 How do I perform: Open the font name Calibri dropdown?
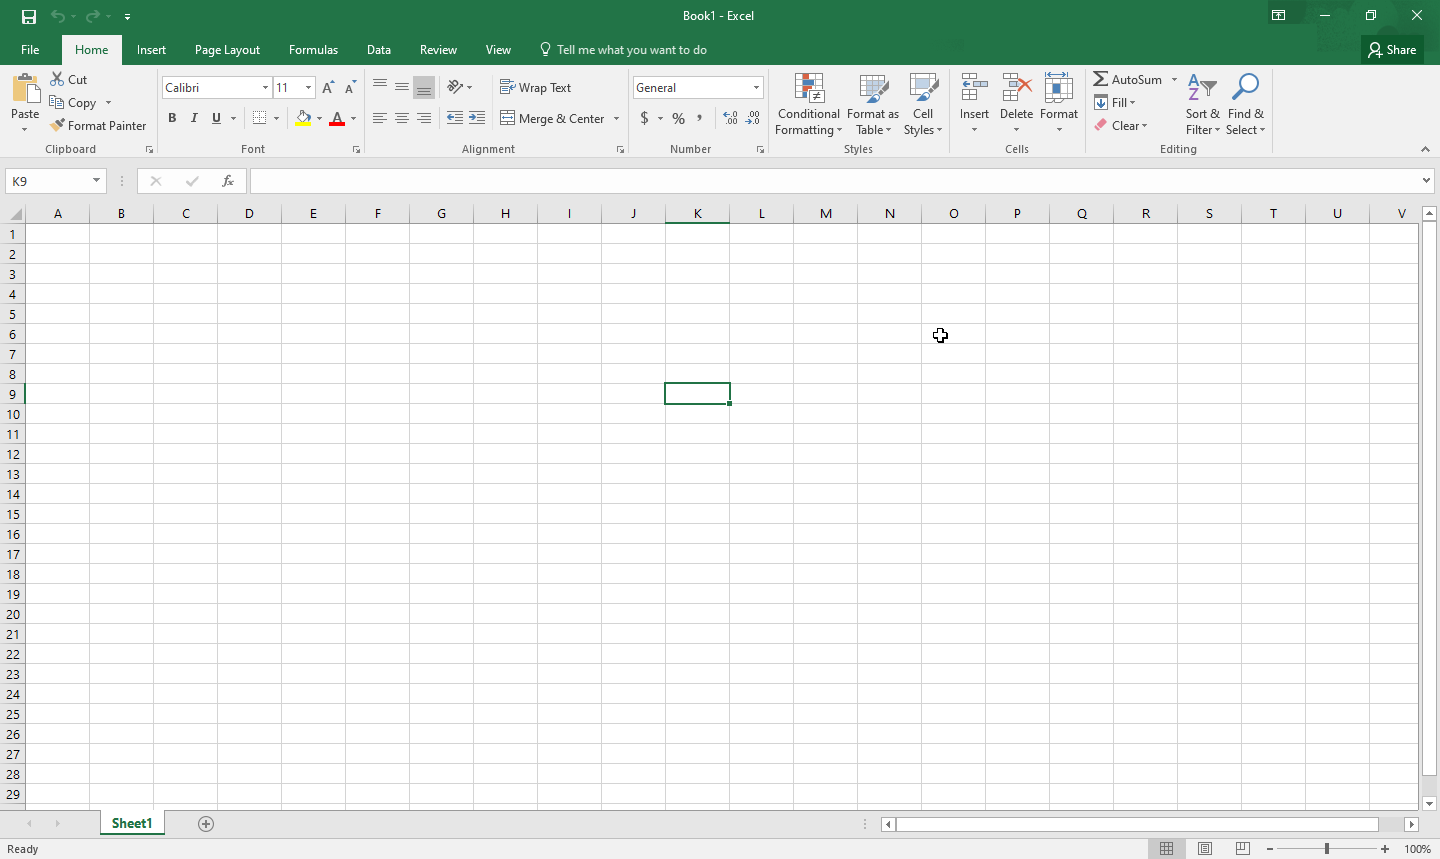point(265,88)
